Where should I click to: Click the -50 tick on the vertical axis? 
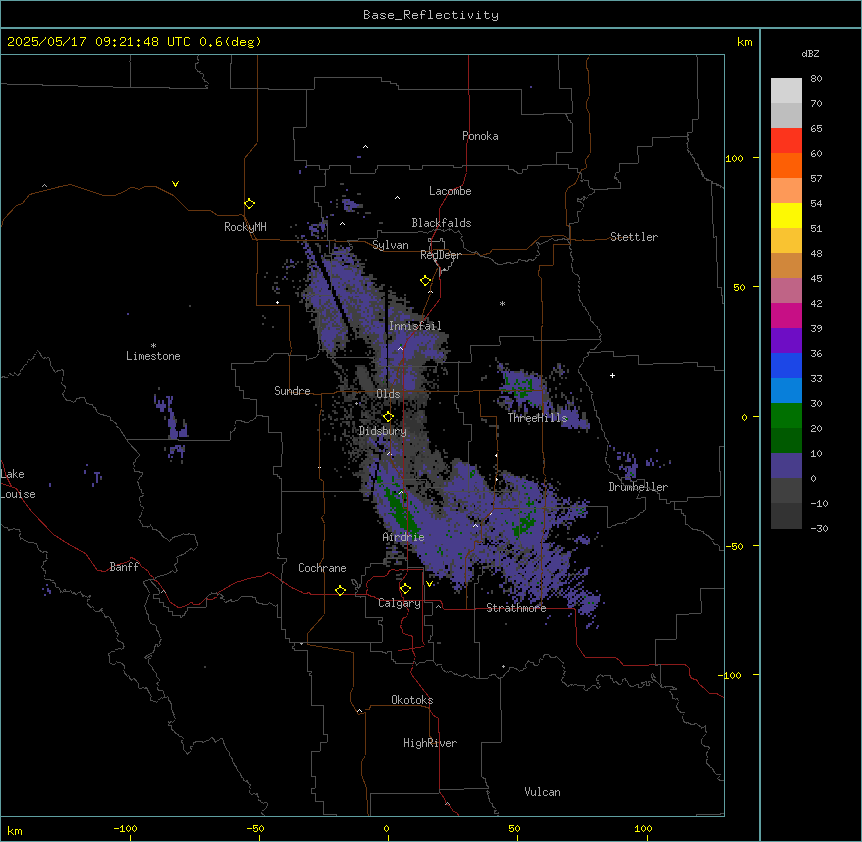[734, 546]
